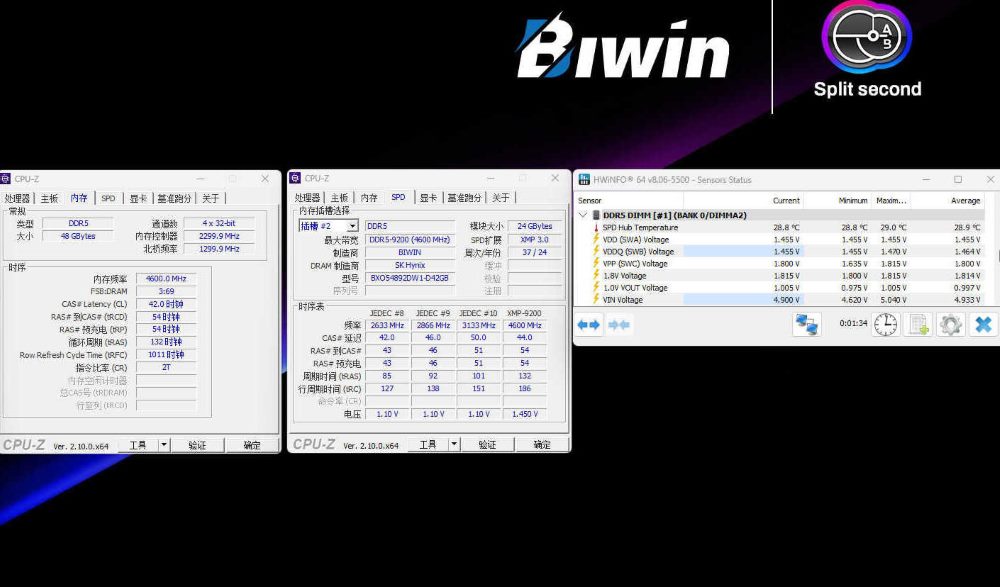Open the 插槽 #2 slot selection dropdown
Screen dimensions: 1000x587
click(352, 227)
